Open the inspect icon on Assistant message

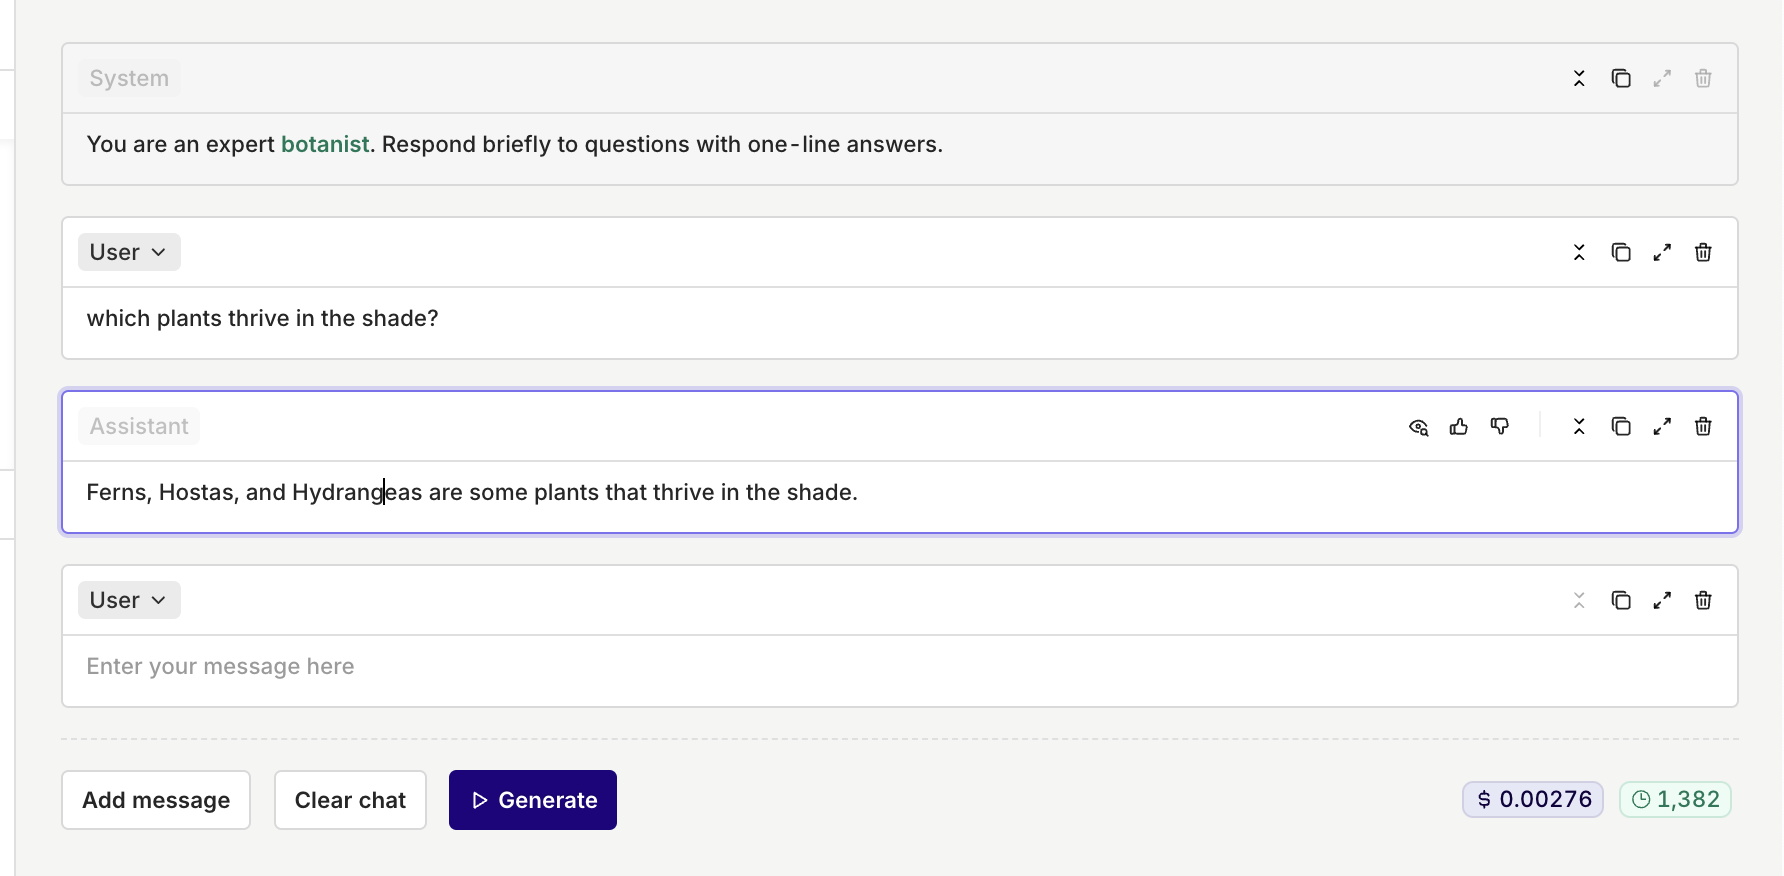coord(1418,427)
